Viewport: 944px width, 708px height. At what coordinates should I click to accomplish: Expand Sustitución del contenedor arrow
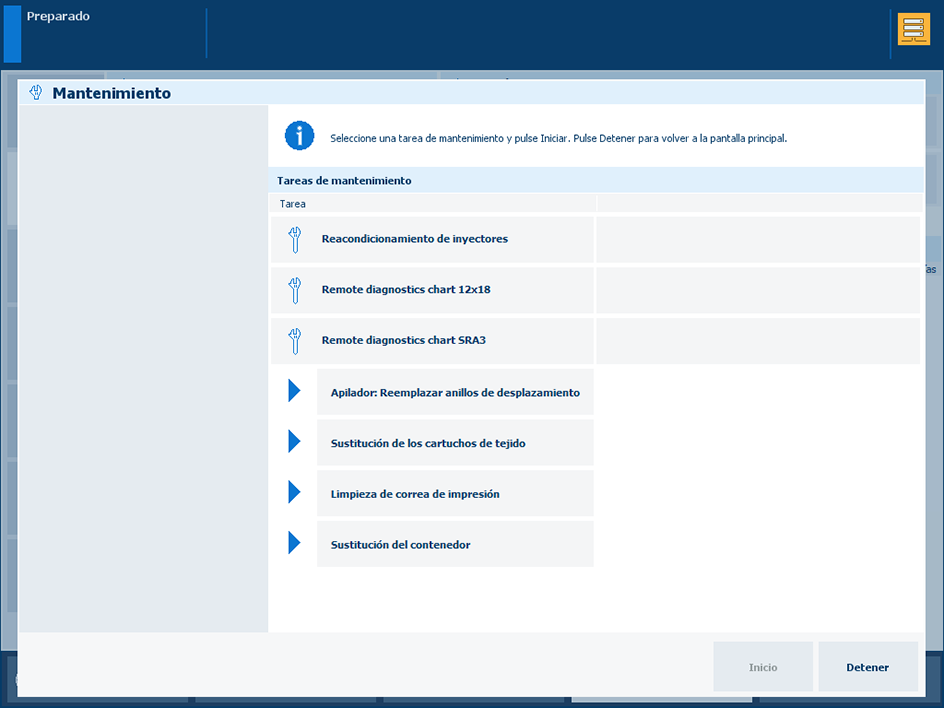click(294, 542)
